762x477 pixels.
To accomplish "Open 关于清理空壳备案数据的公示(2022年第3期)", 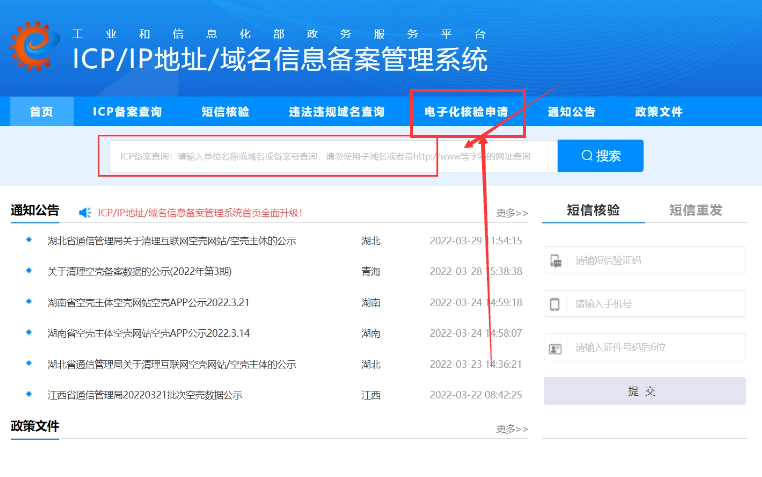I will [x=139, y=272].
